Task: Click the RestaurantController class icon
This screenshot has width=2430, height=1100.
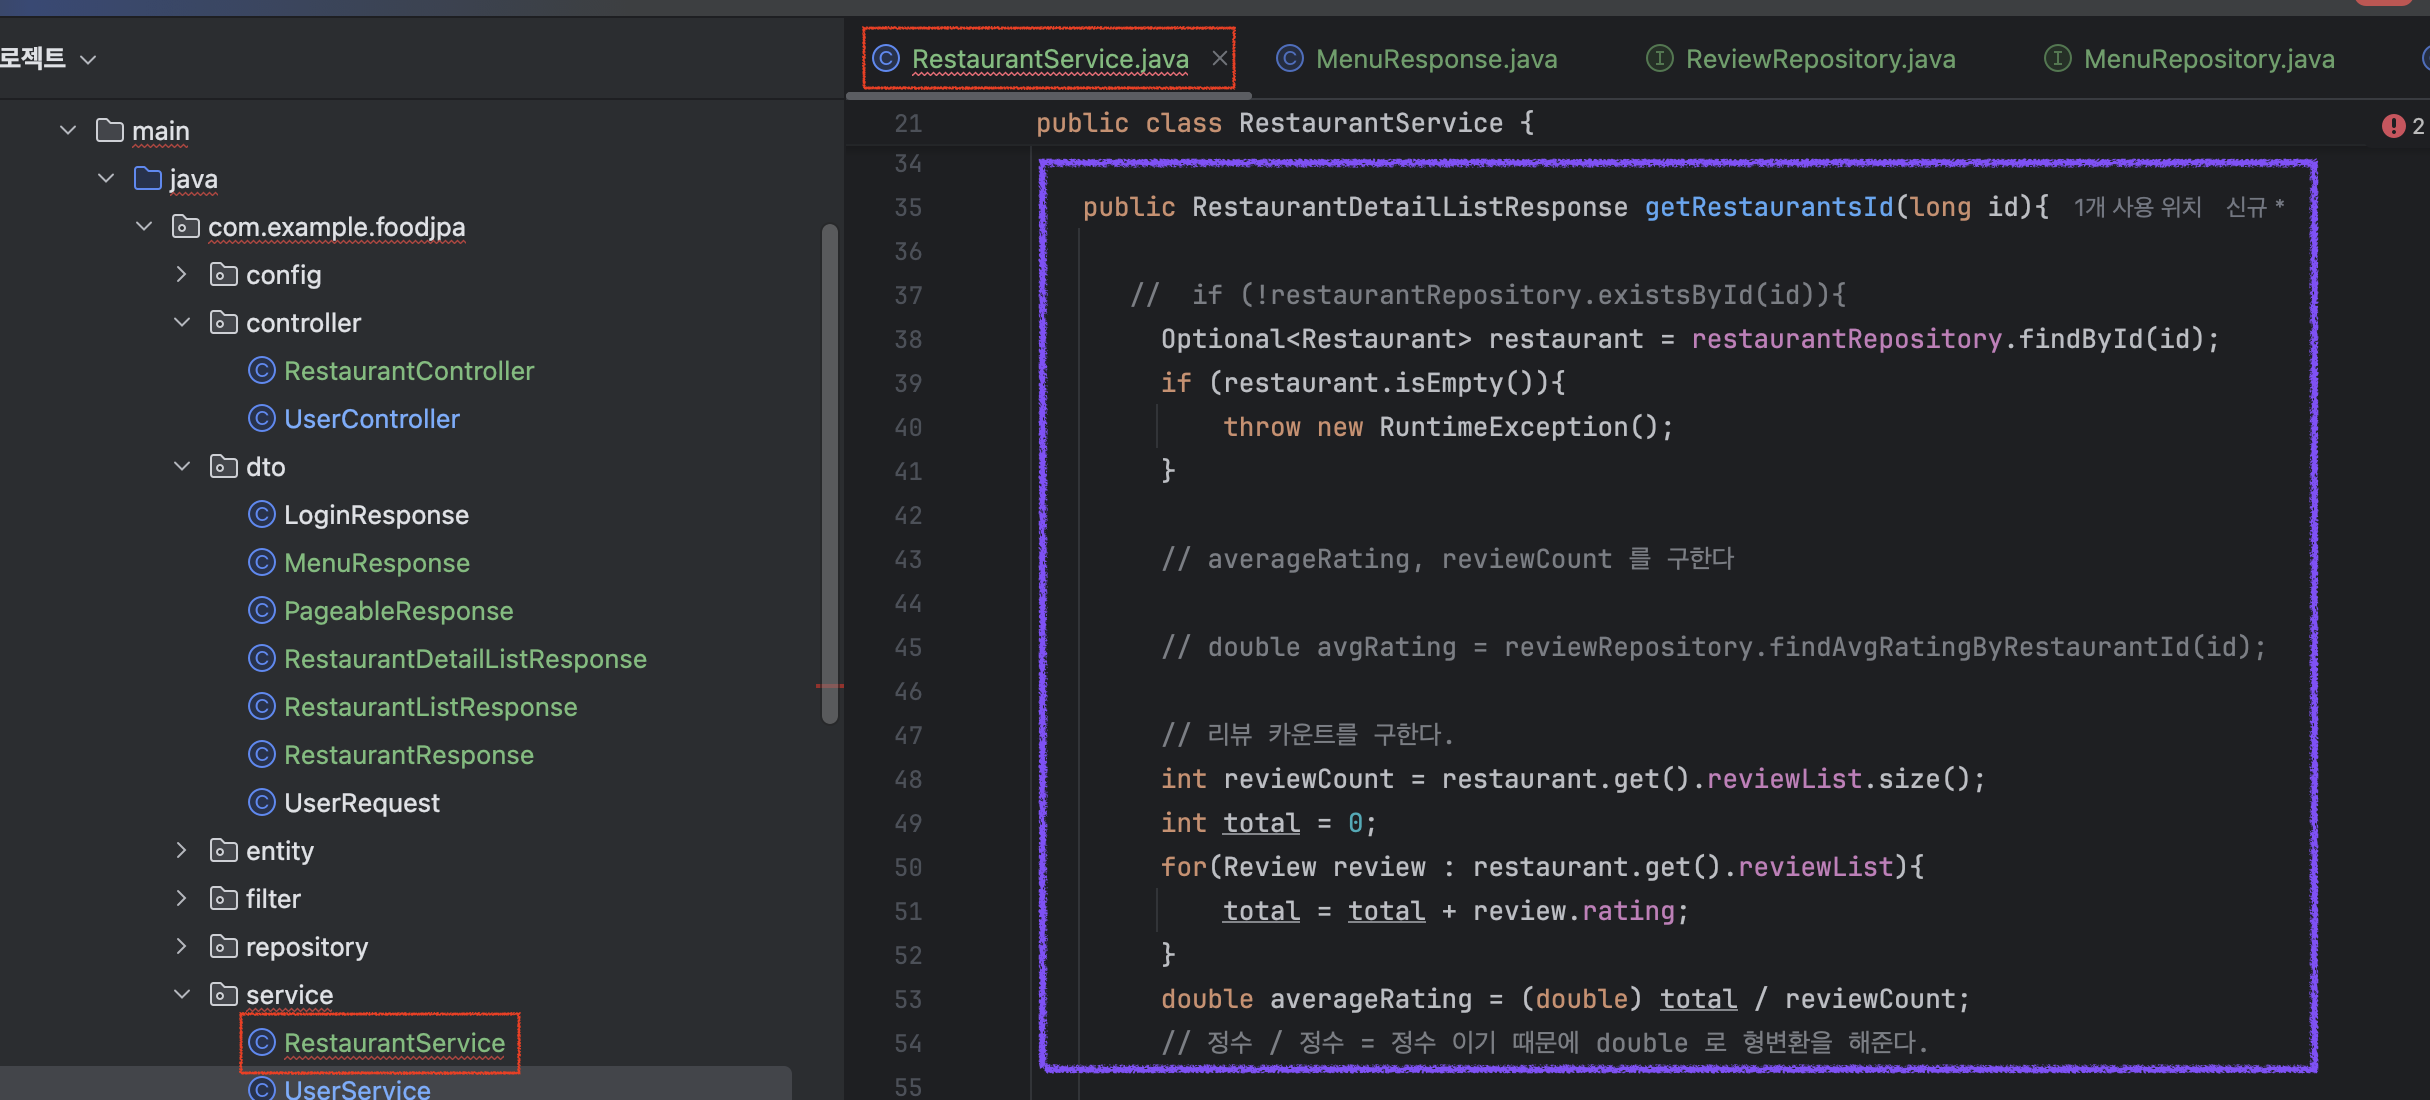Action: coord(261,371)
